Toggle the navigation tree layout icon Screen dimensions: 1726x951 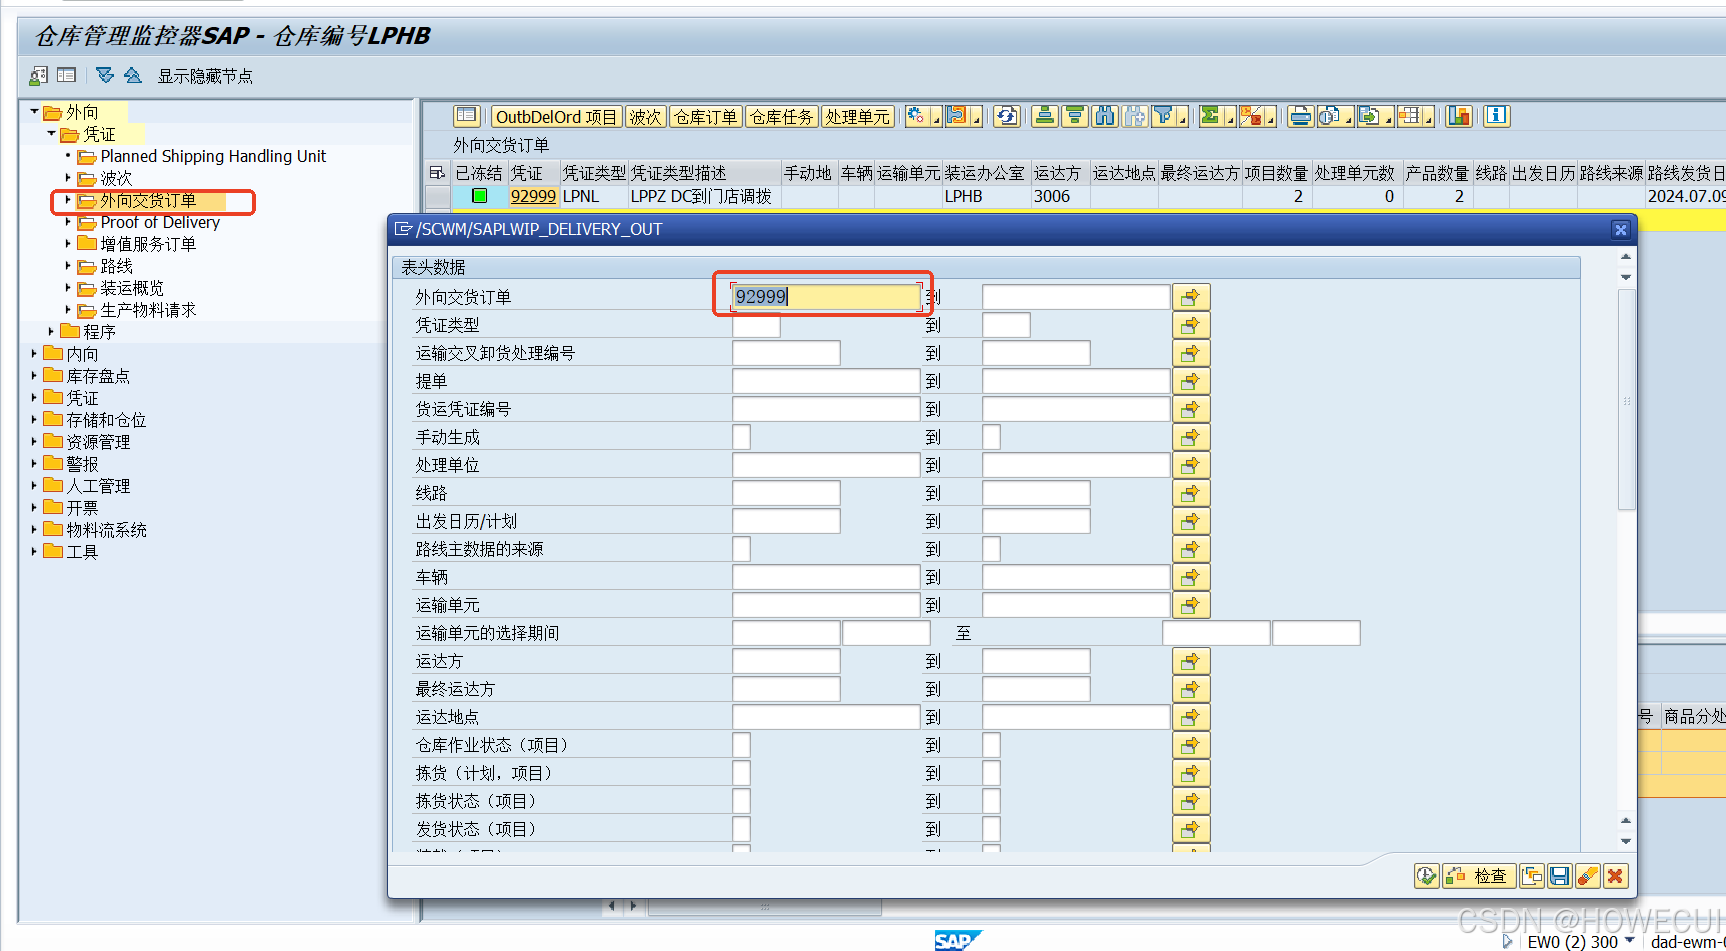[67, 75]
